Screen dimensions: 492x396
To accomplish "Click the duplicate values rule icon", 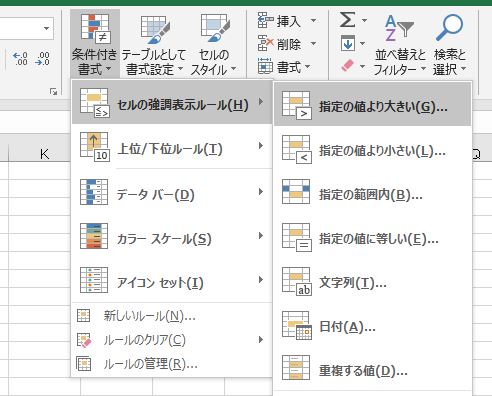I will 296,367.
